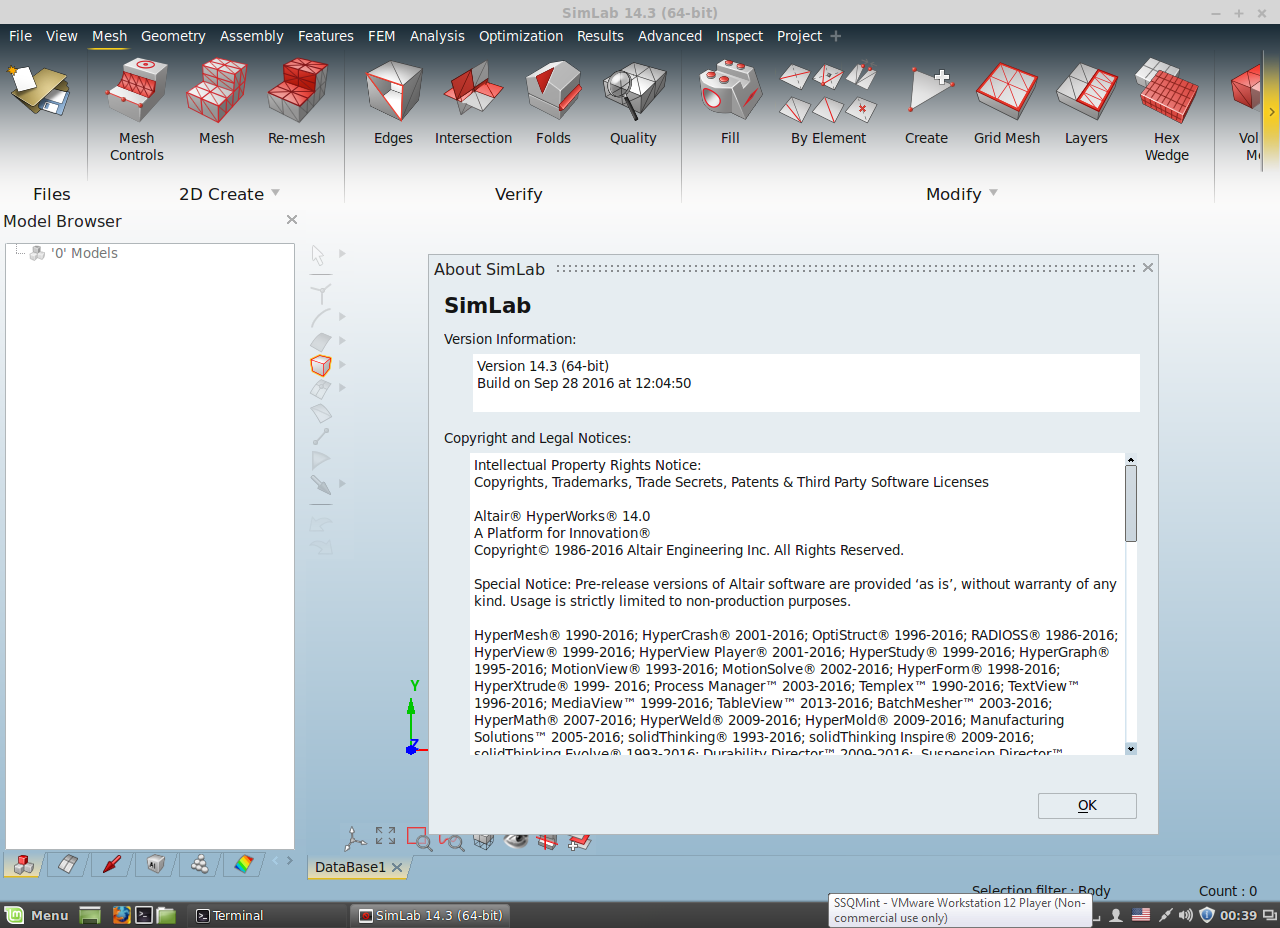
Task: Open the Hex Wedge tool
Action: [1167, 110]
